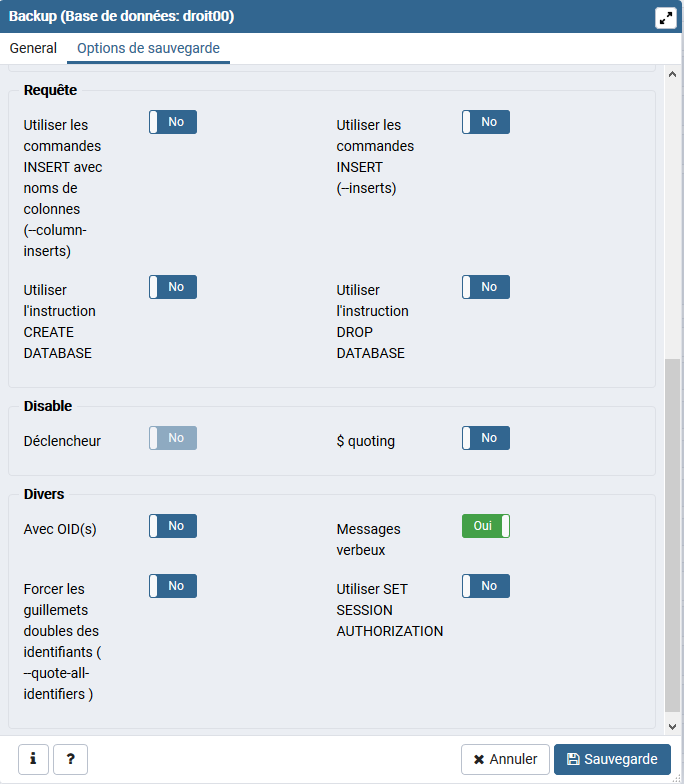Toggle the $ quoting switch

click(x=486, y=438)
